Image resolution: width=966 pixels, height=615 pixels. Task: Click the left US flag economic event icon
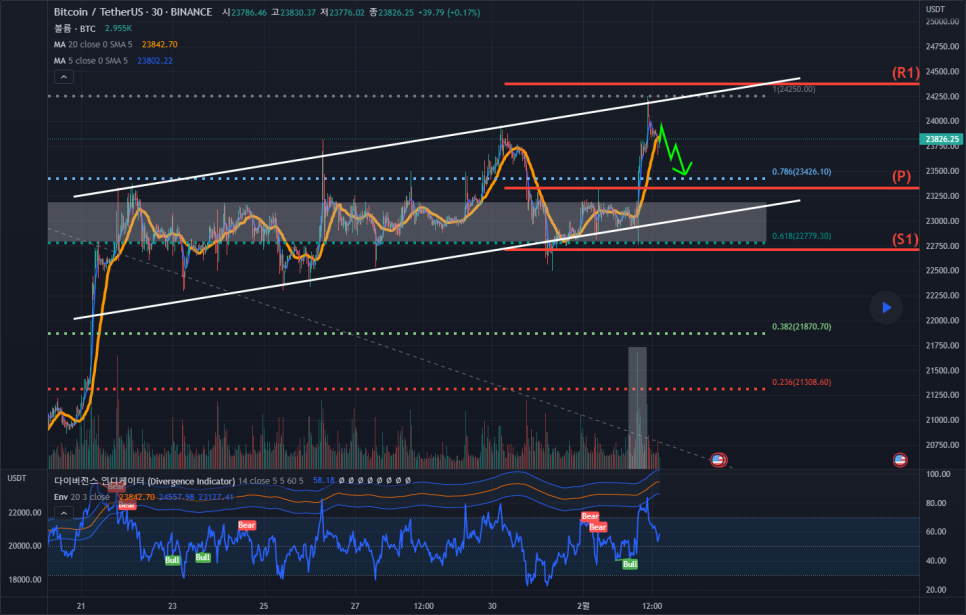(x=717, y=460)
